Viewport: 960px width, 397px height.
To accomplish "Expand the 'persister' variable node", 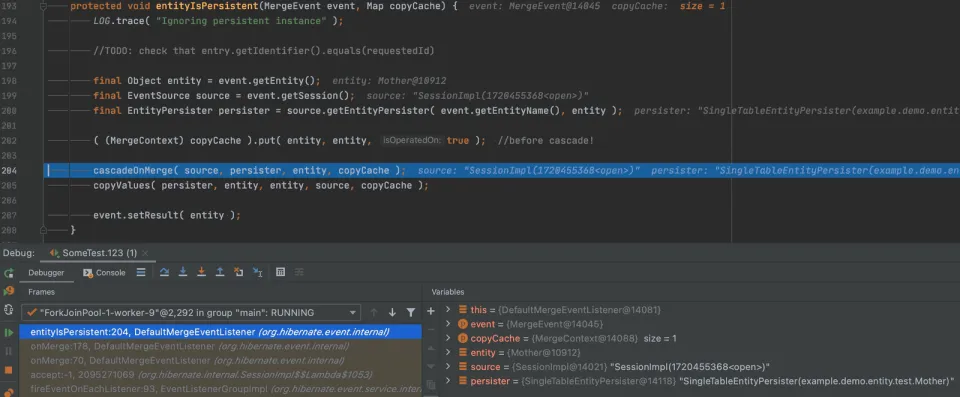I will point(448,381).
